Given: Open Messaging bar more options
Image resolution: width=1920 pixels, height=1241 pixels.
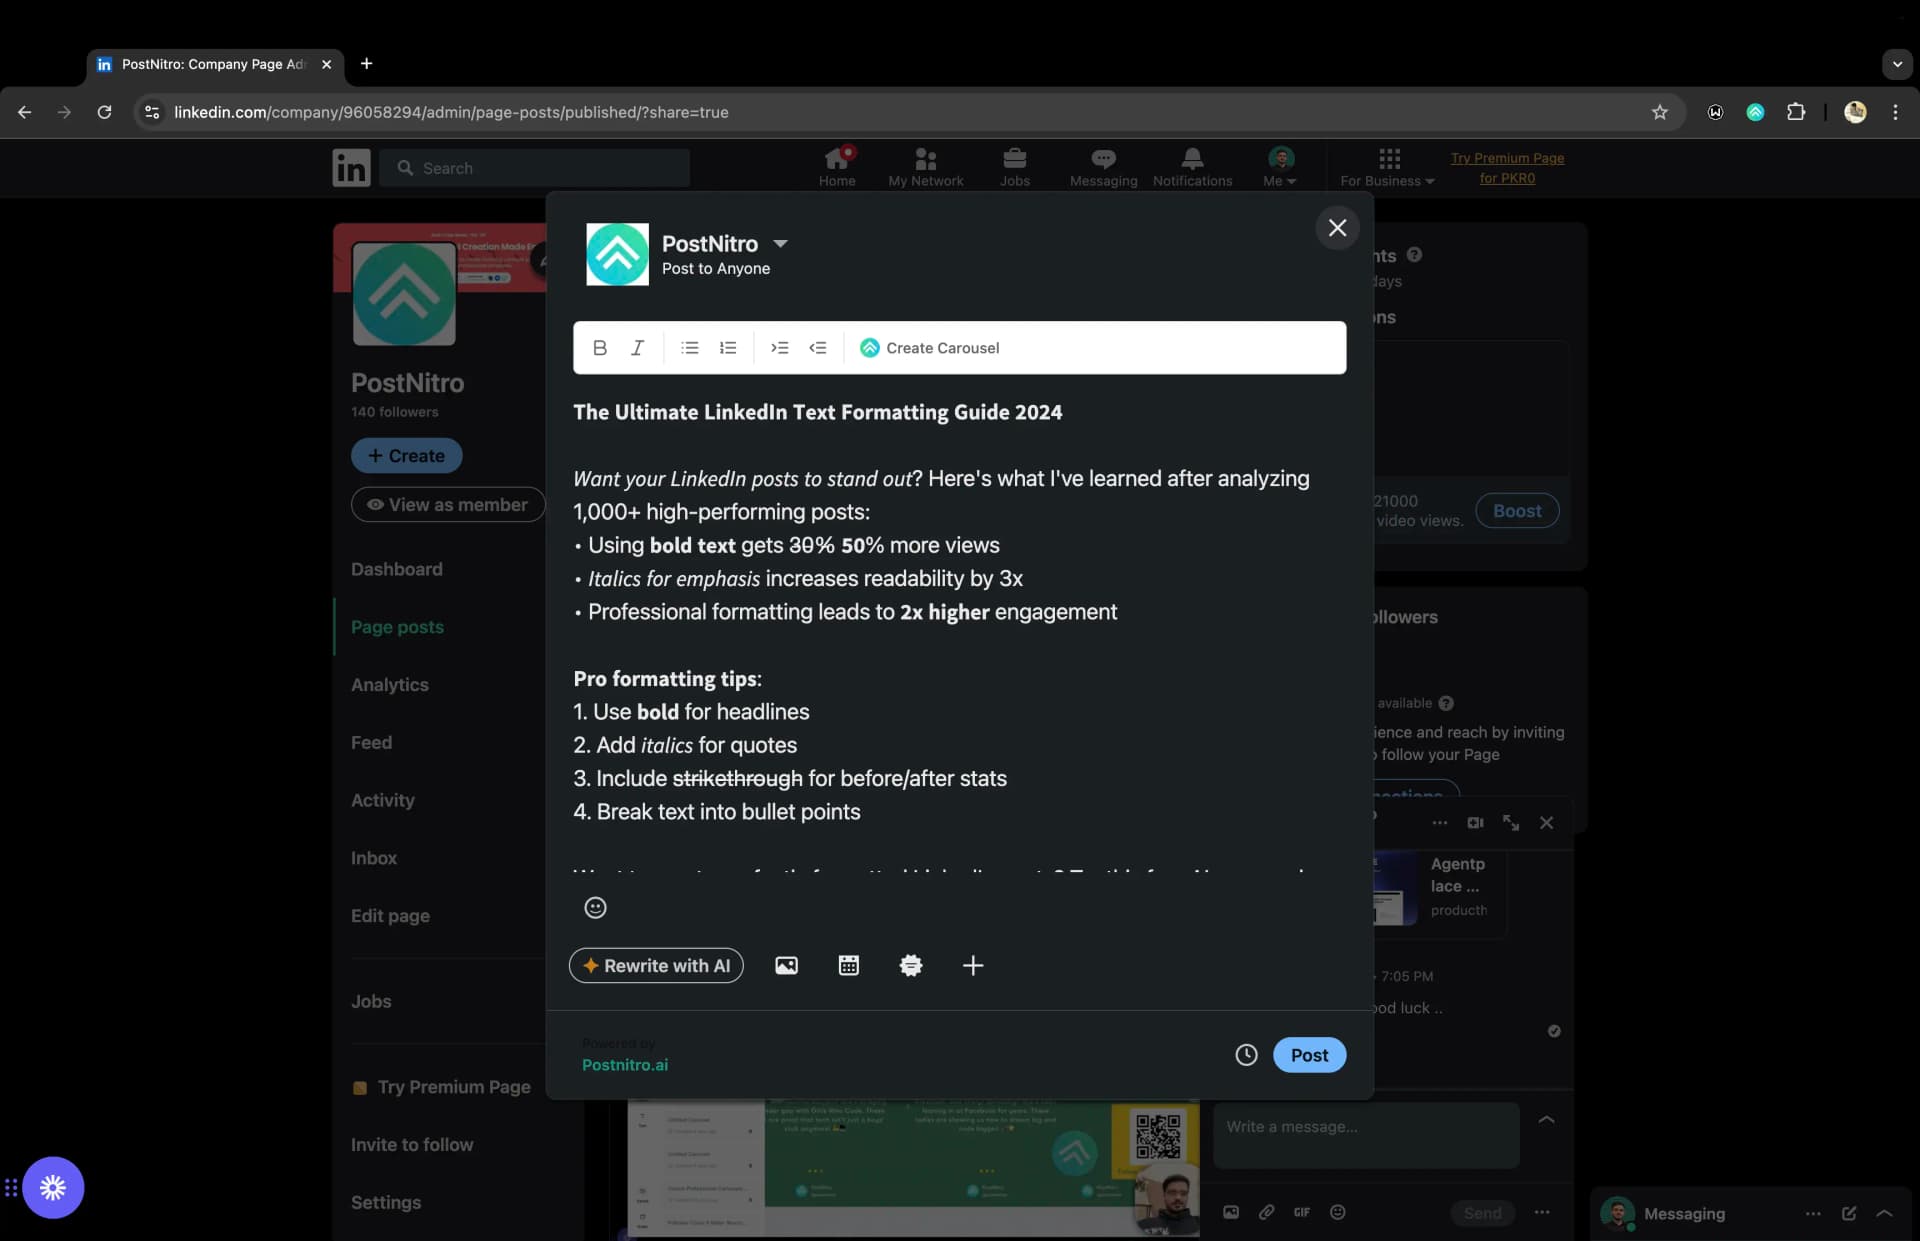Looking at the screenshot, I should [x=1813, y=1213].
